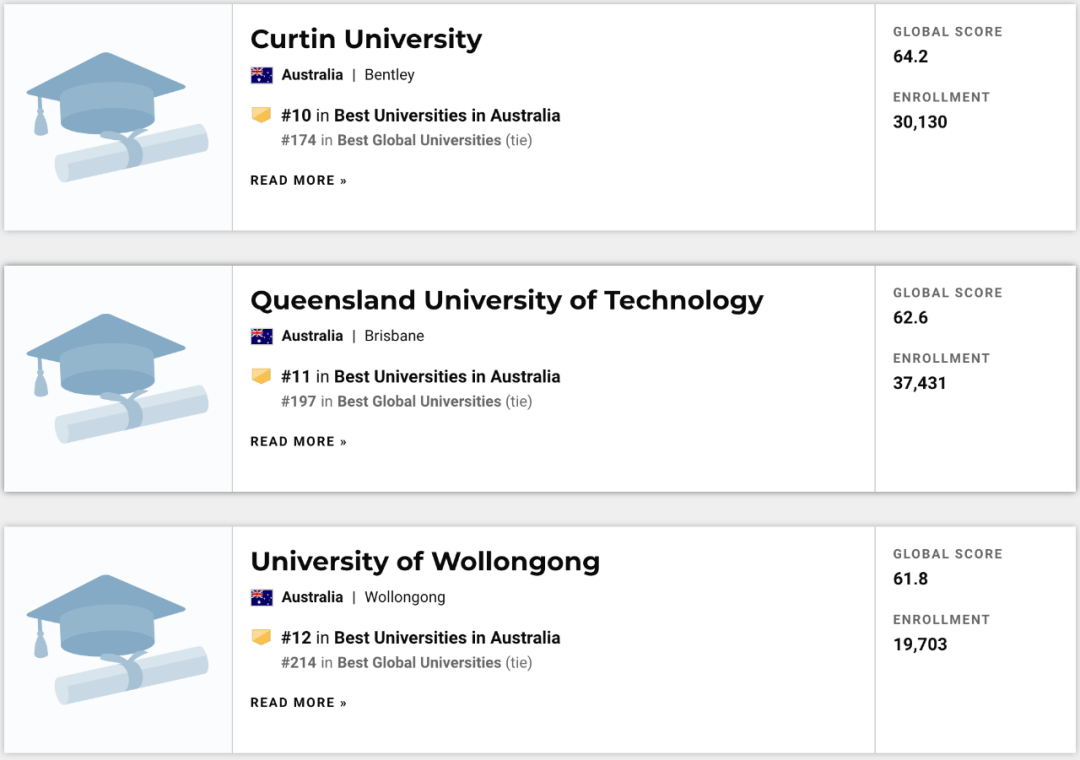Click READ MORE under University of Wollongong
The width and height of the screenshot is (1080, 760).
pos(298,703)
